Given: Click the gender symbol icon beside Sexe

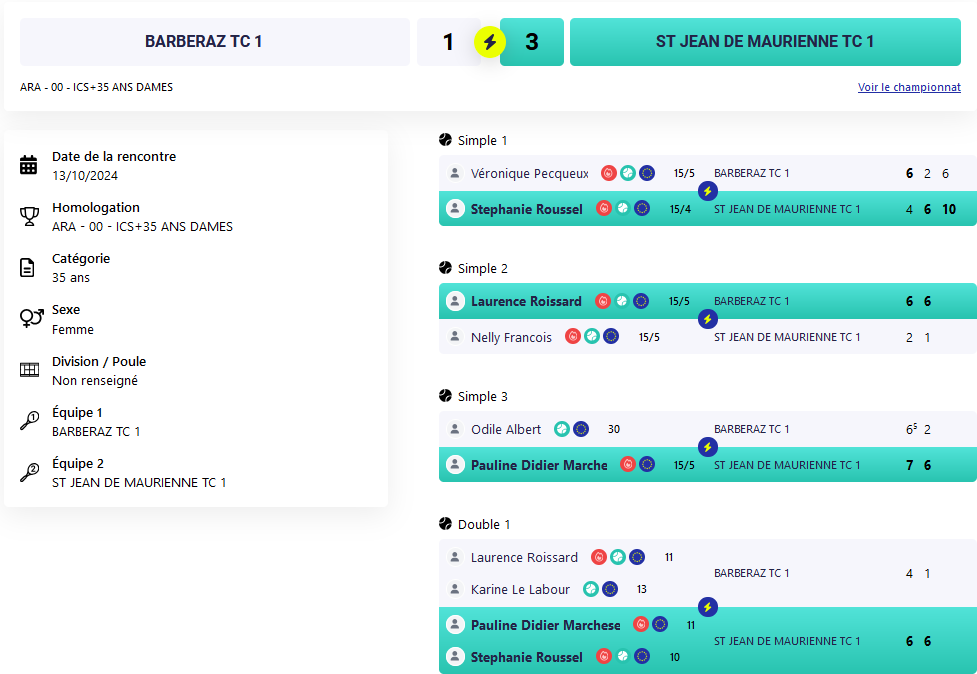Looking at the screenshot, I should click(x=31, y=318).
